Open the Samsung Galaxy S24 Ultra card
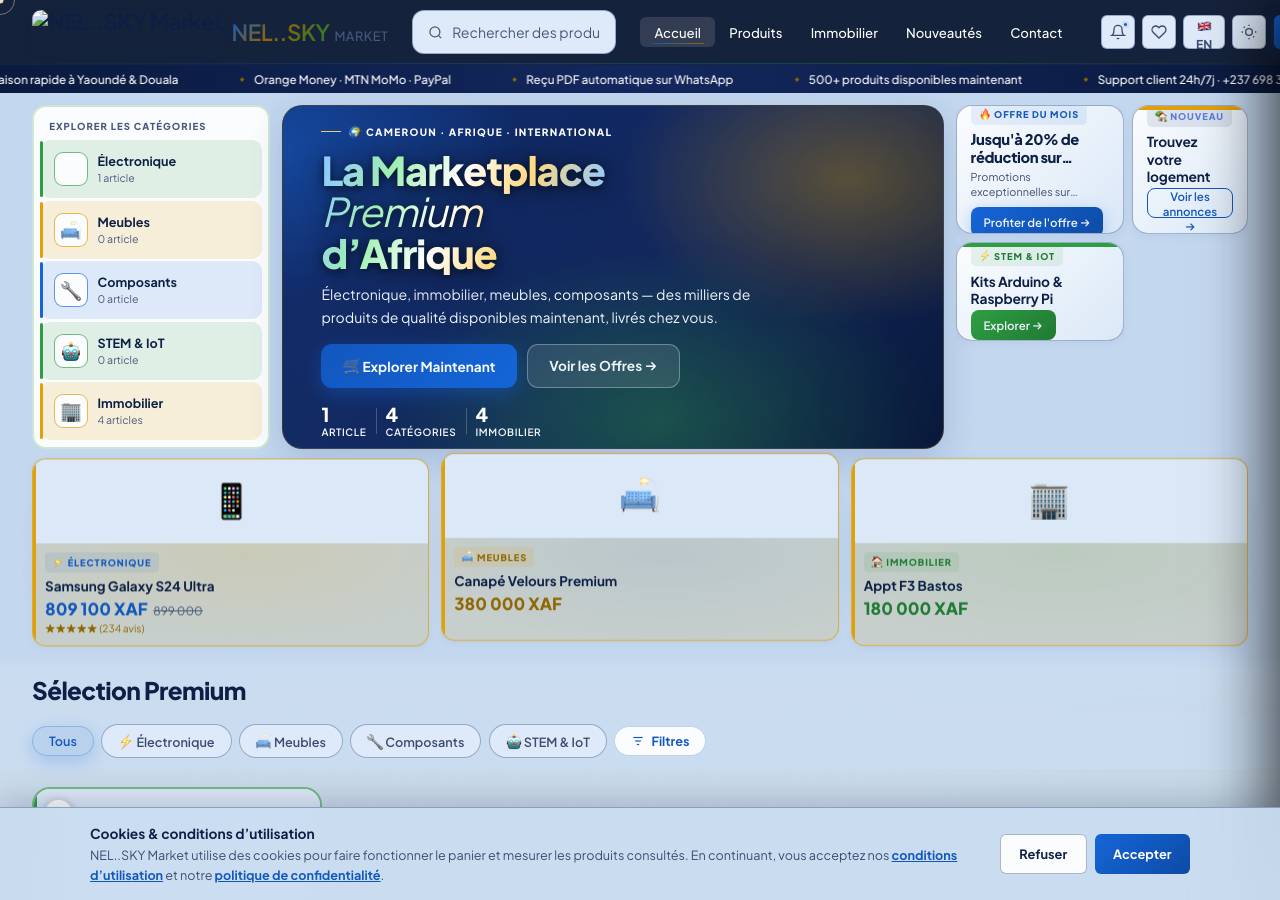 (x=231, y=552)
